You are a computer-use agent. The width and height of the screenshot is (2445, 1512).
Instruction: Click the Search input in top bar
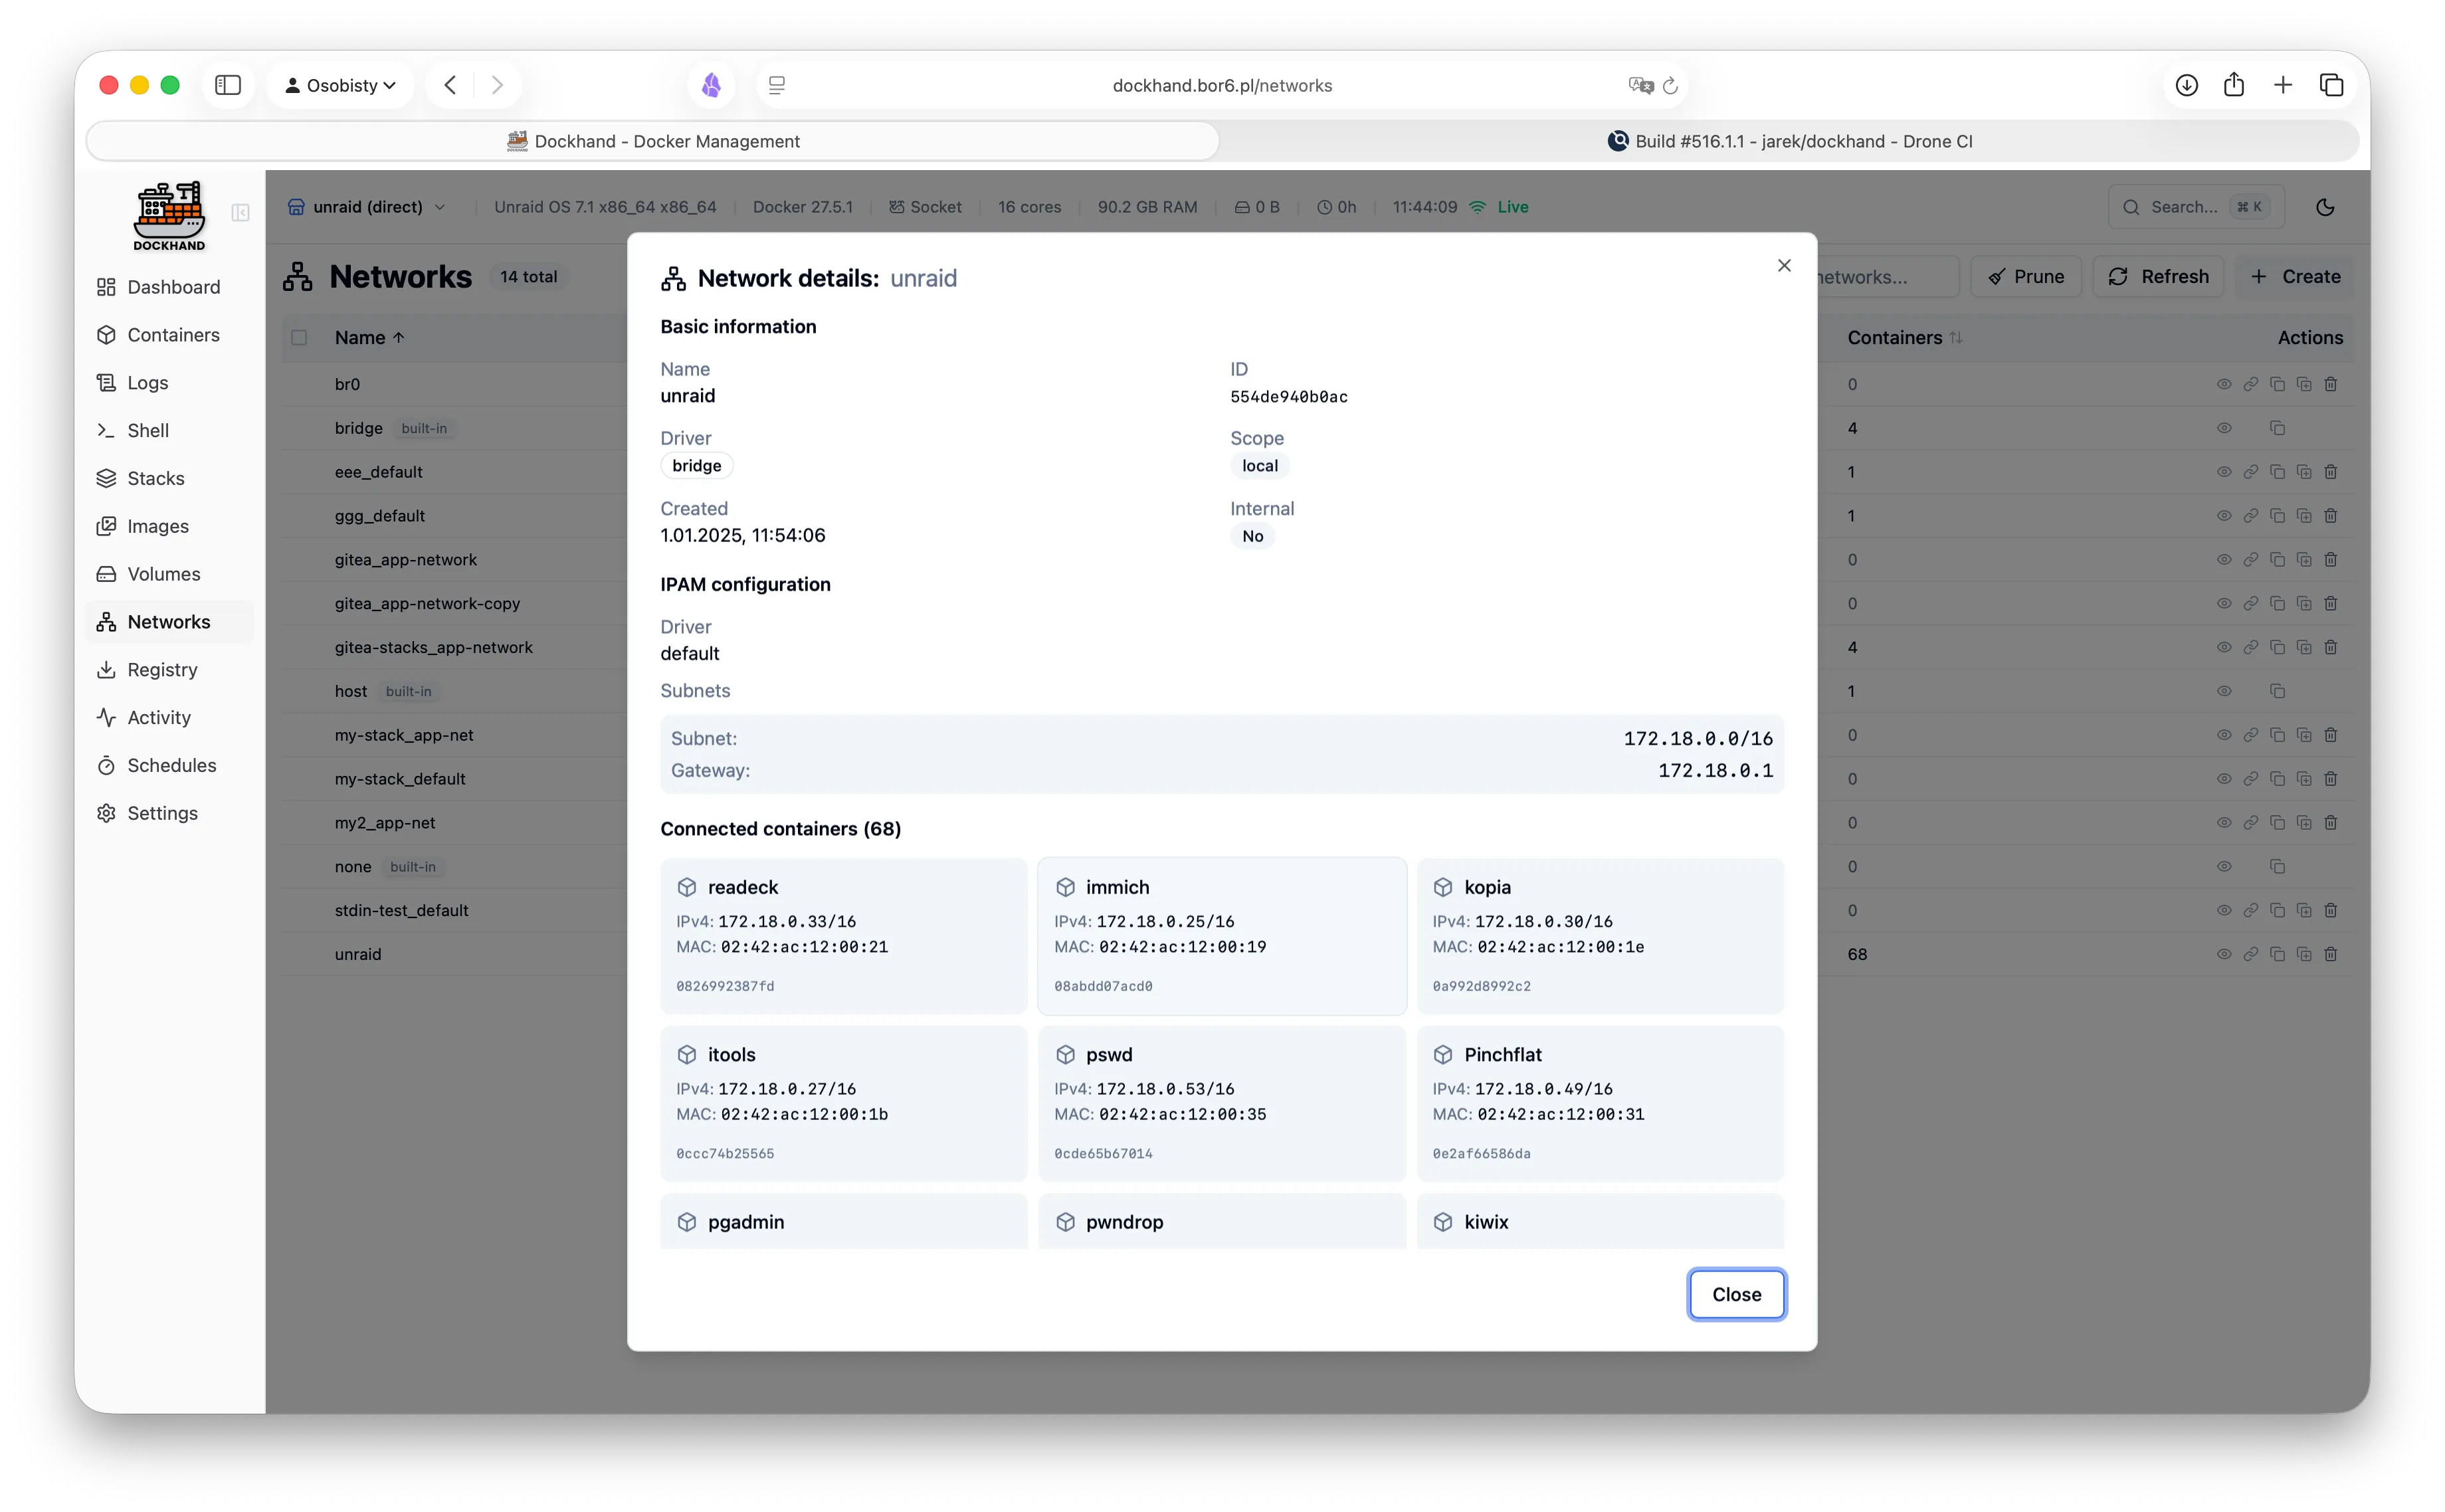pos(2184,207)
